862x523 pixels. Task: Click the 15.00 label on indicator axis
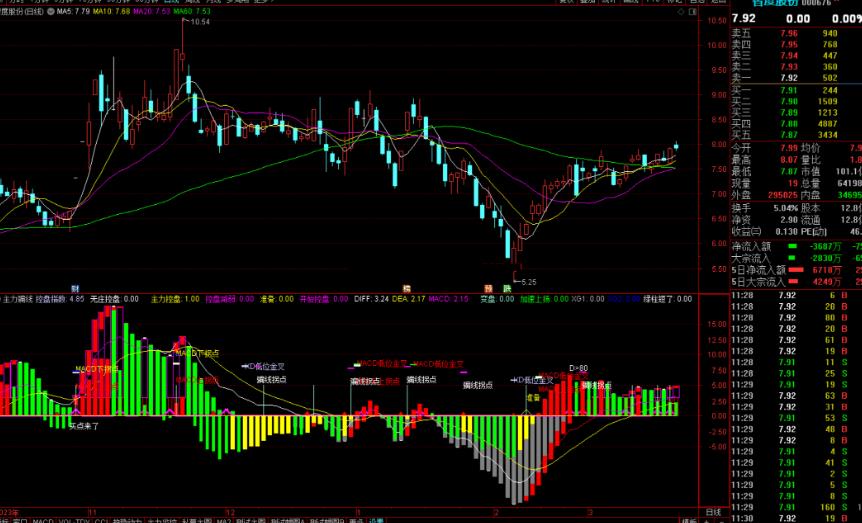717,324
